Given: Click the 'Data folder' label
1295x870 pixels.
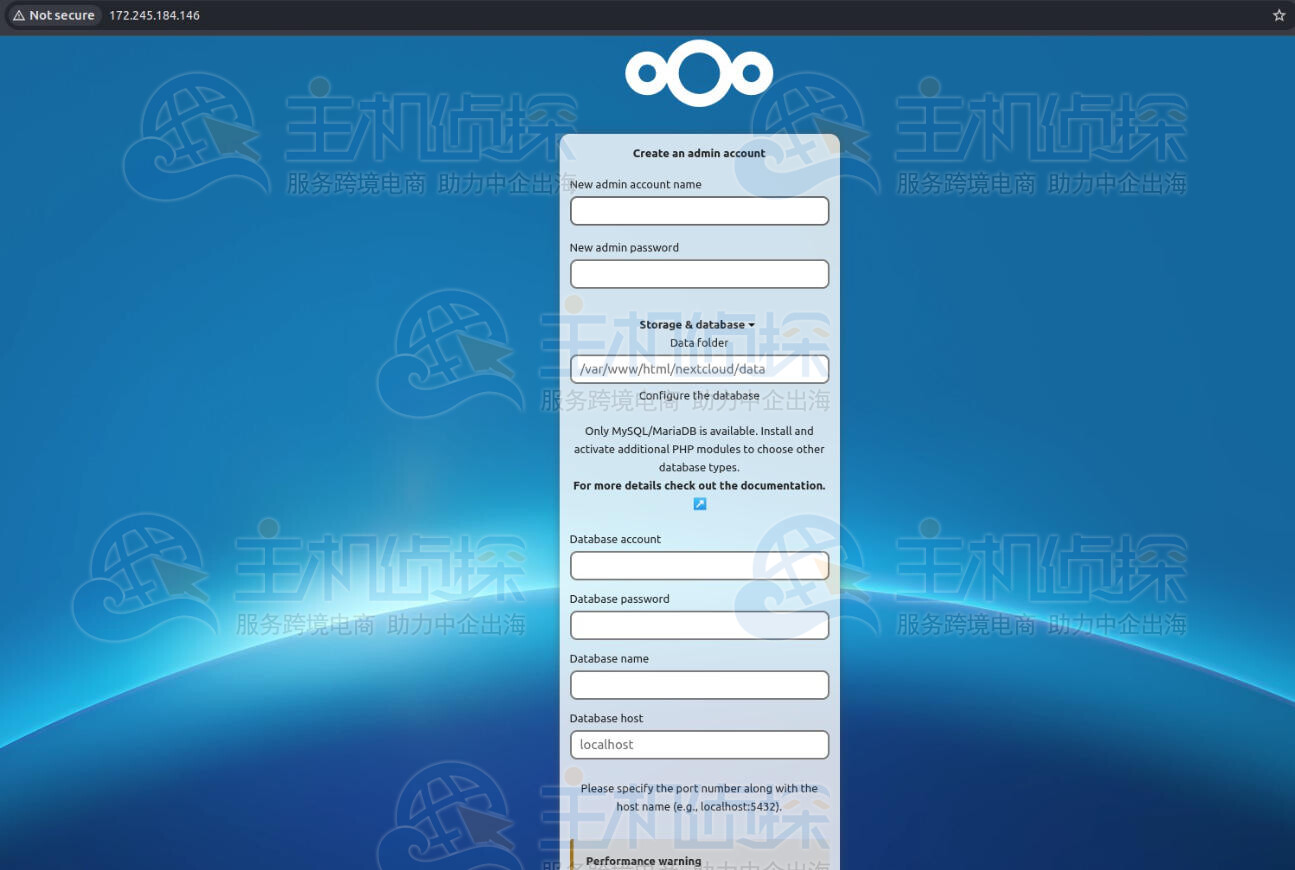Looking at the screenshot, I should [699, 342].
